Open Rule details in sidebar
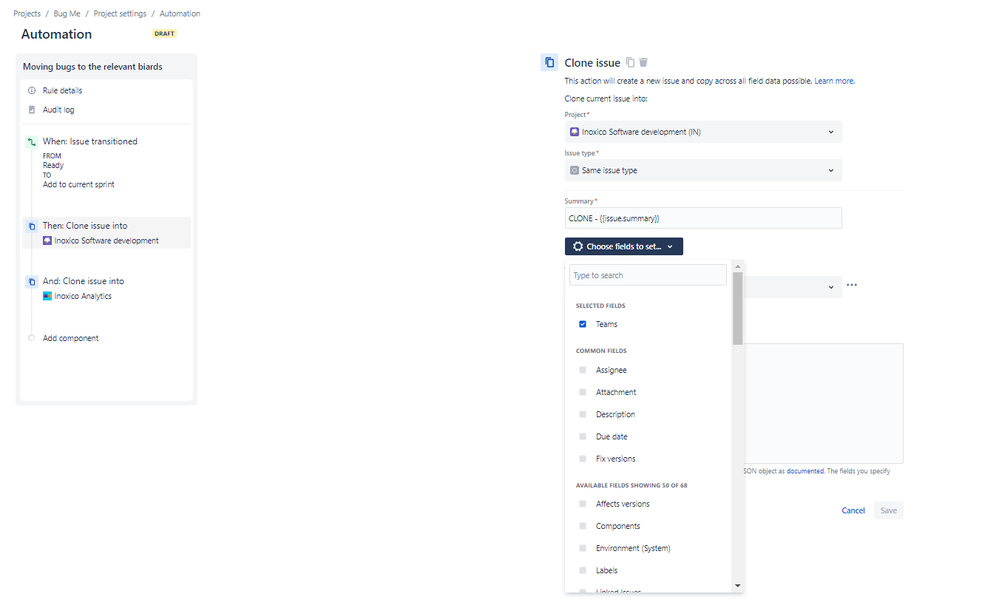 62,91
